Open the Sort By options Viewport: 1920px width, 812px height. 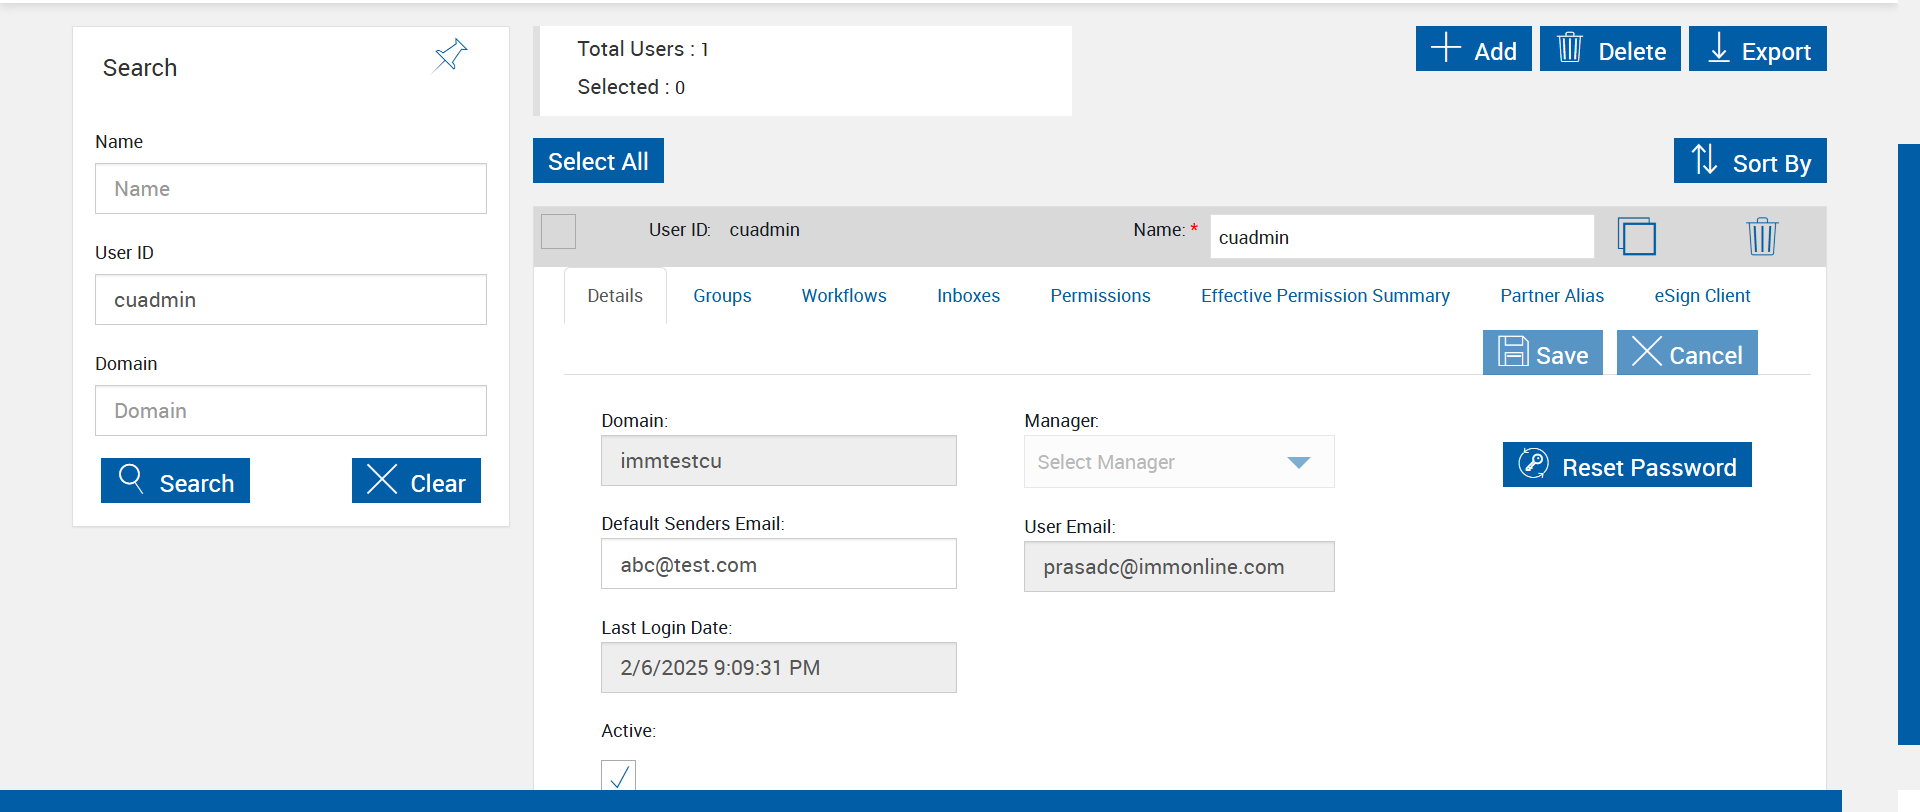coord(1750,161)
